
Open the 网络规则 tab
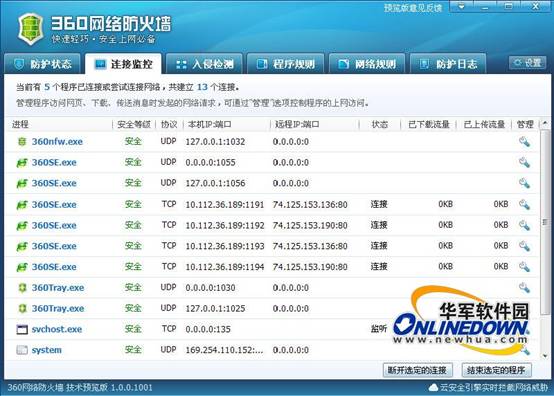click(367, 64)
